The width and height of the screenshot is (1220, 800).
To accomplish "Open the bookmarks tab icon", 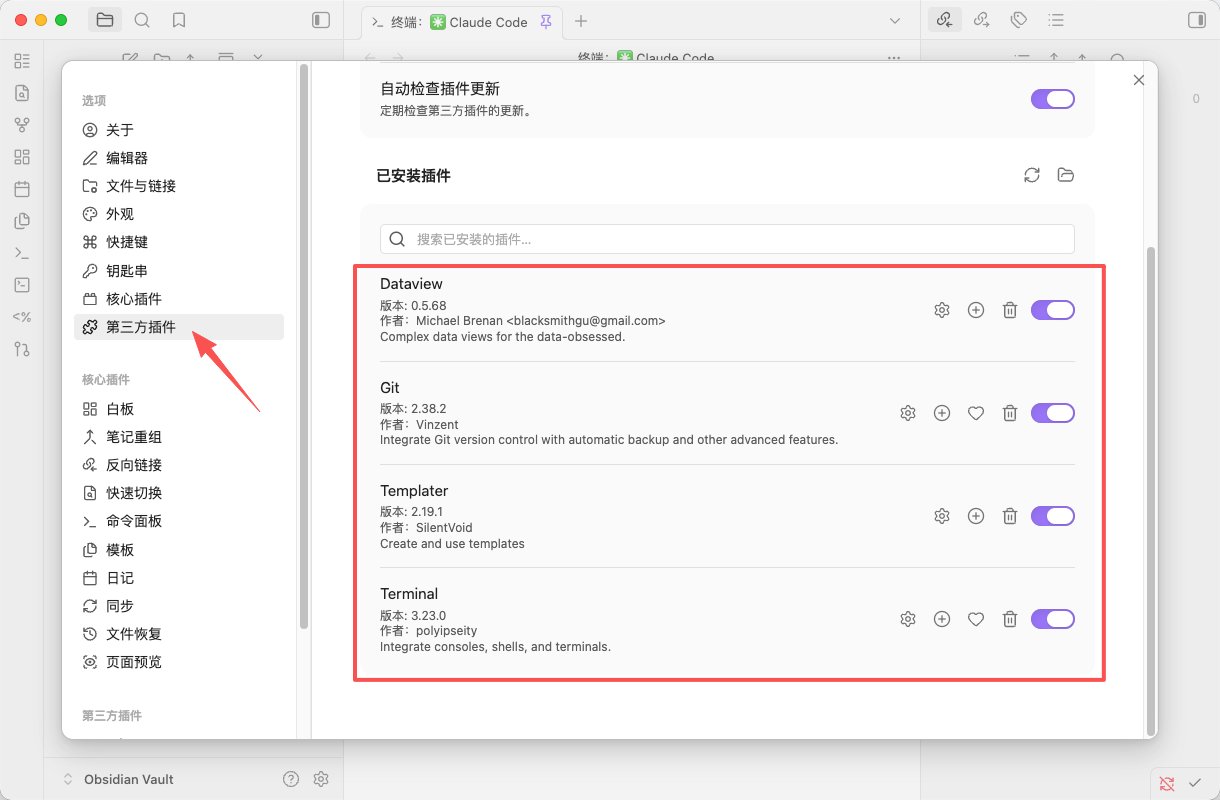I will coord(179,20).
